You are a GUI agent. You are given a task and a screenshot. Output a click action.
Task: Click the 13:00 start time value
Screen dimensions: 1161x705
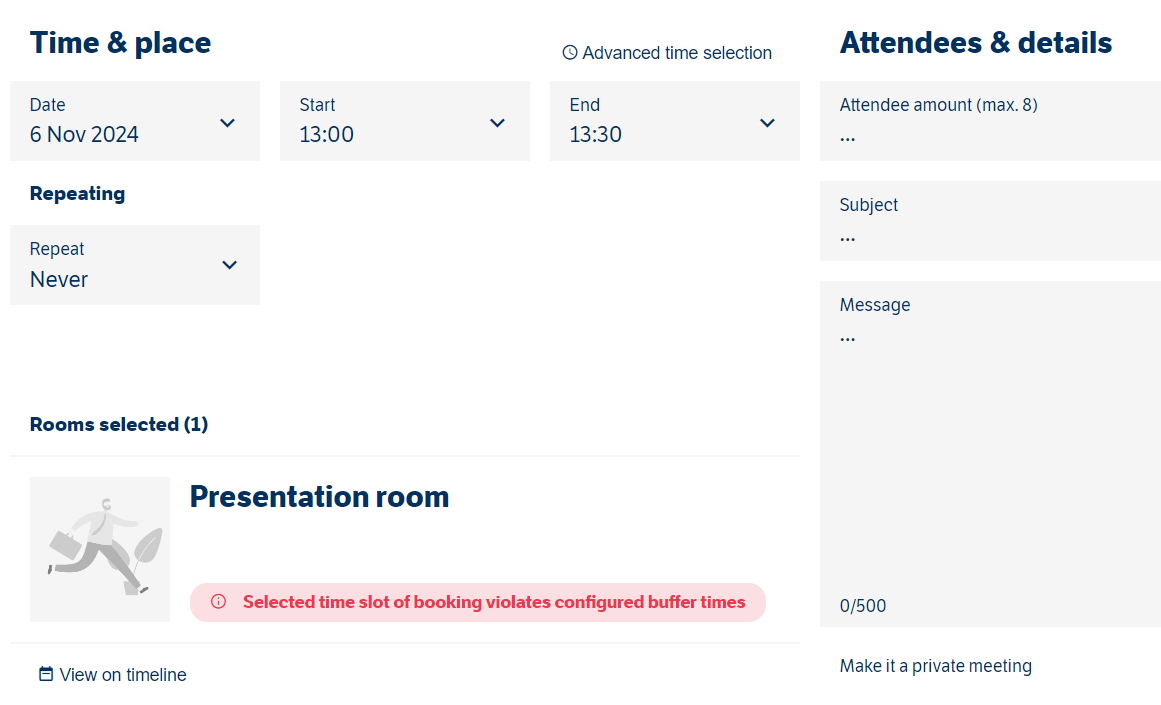(327, 134)
